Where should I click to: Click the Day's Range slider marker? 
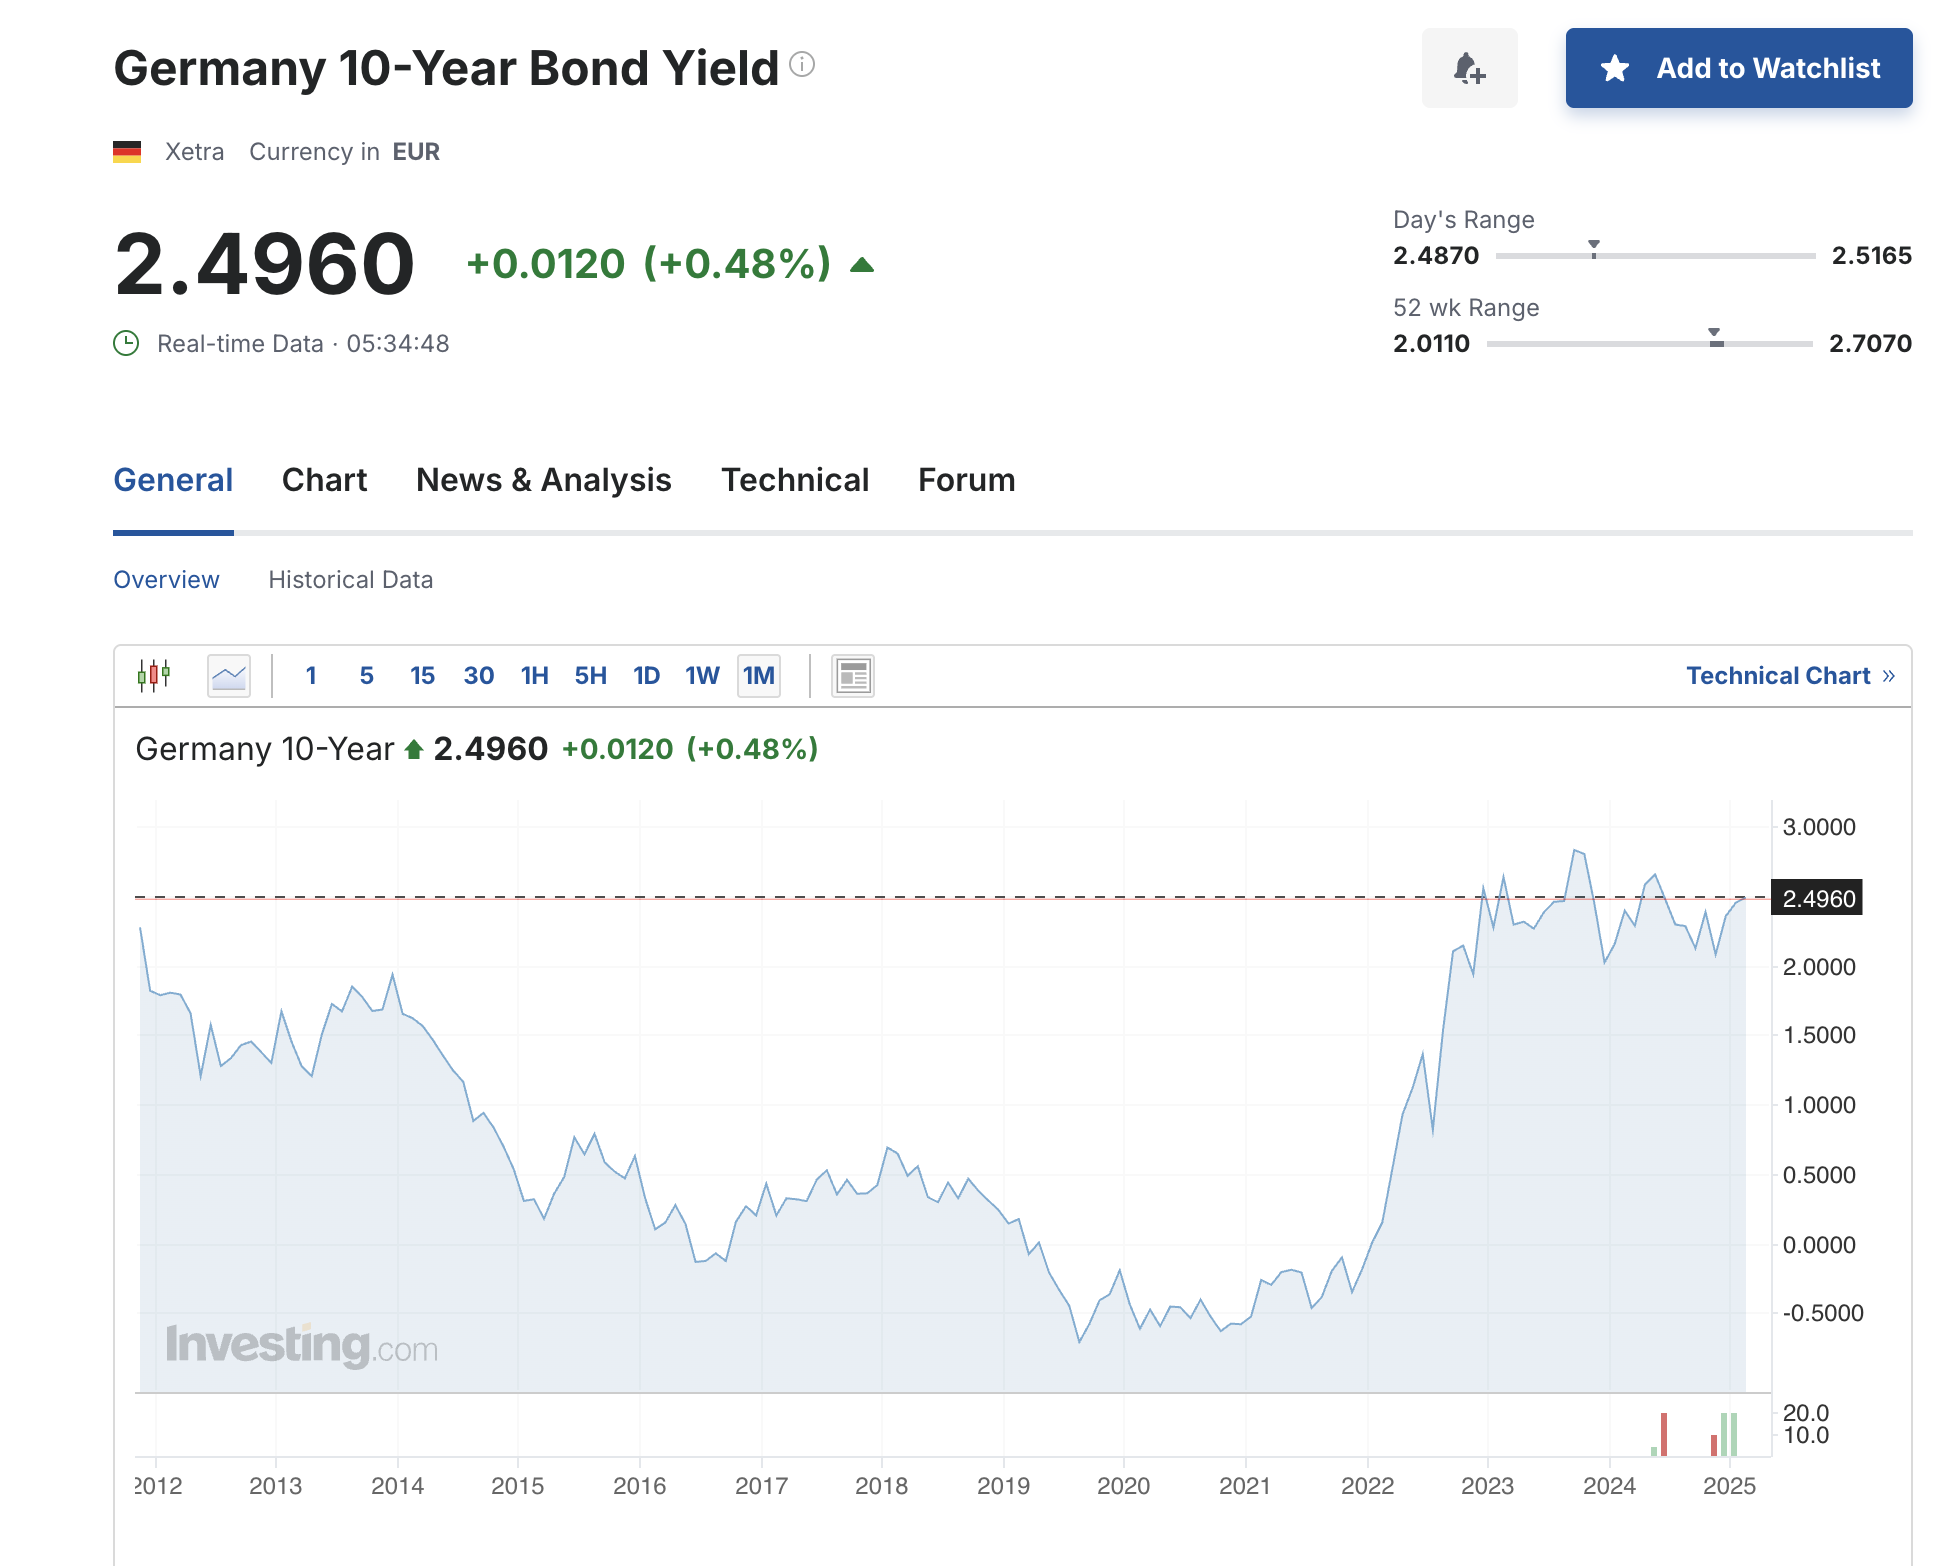coord(1594,248)
